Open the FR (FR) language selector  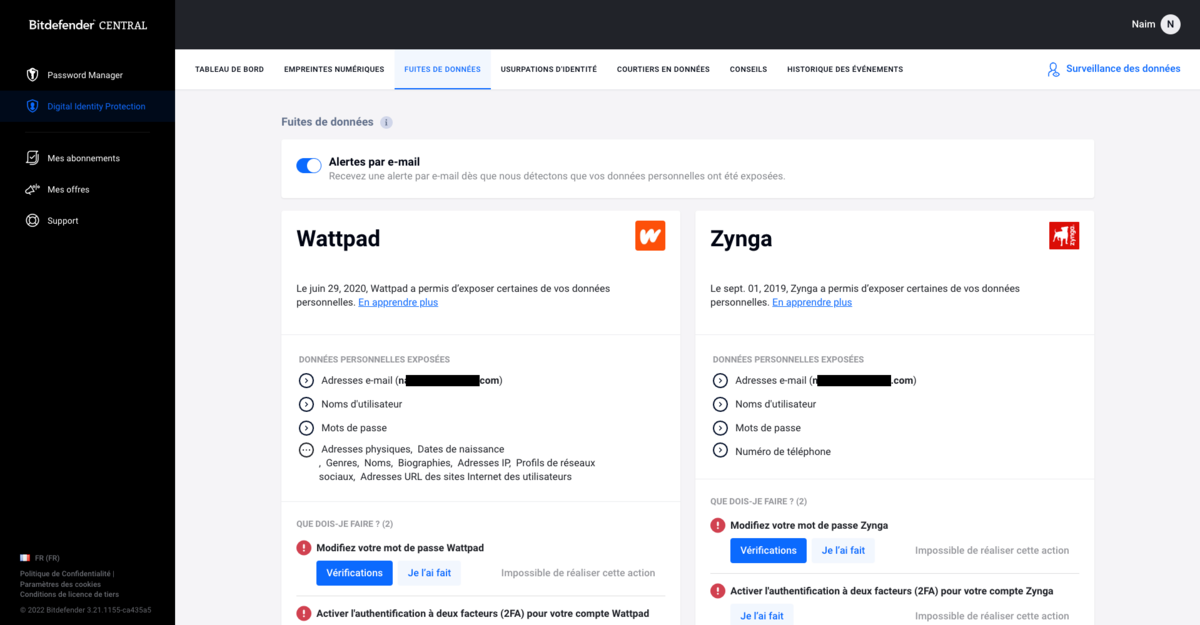pyautogui.click(x=40, y=558)
